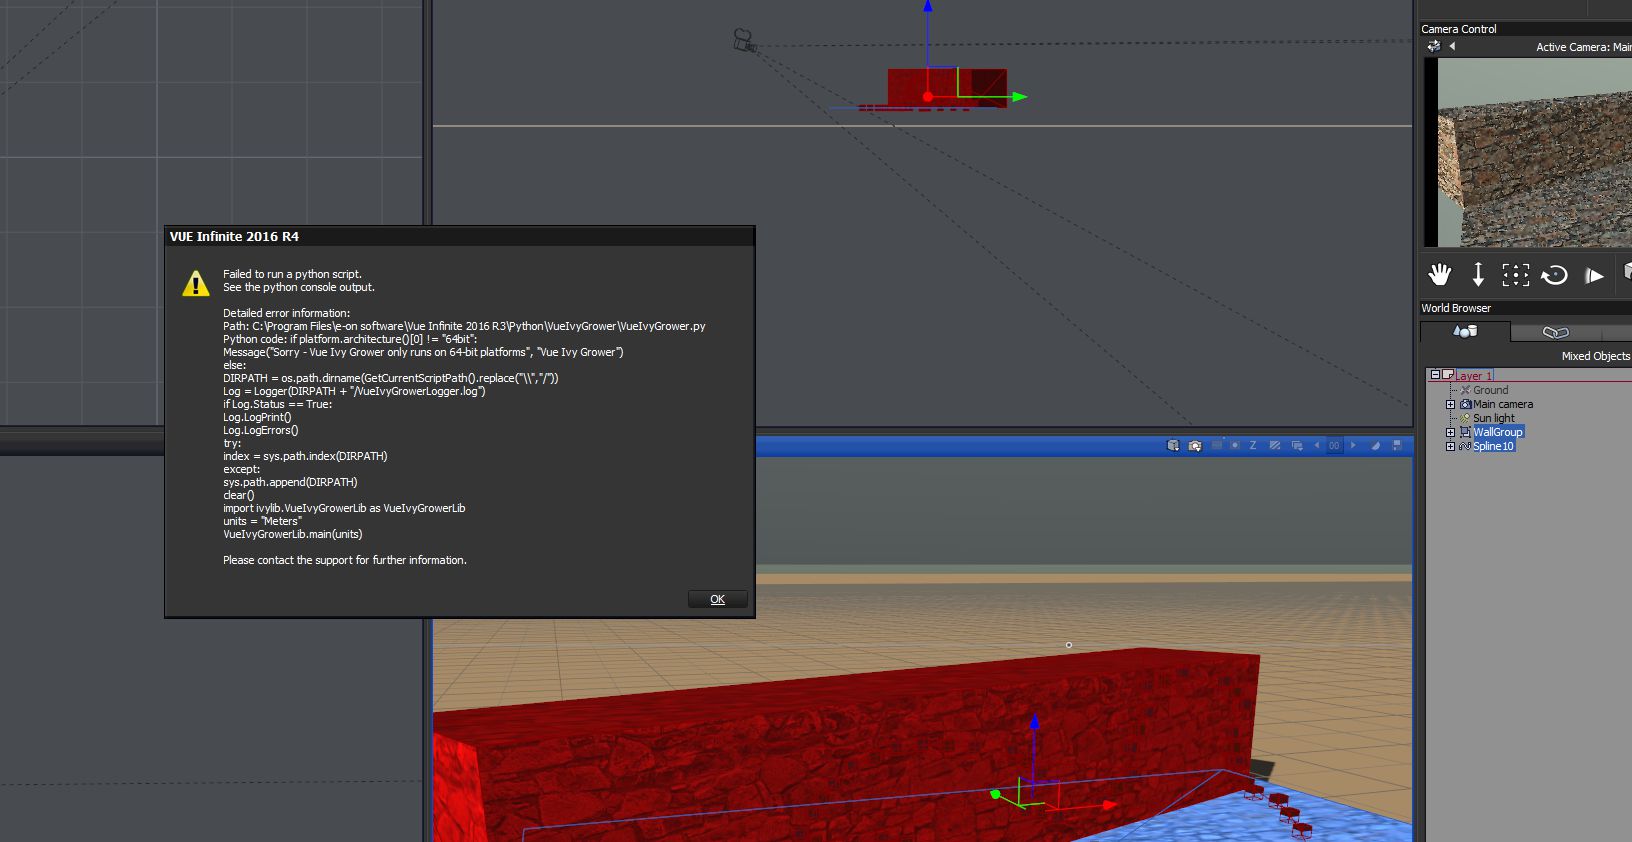Click the red axis arrow in perspective view
1632x842 pixels.
1108,804
